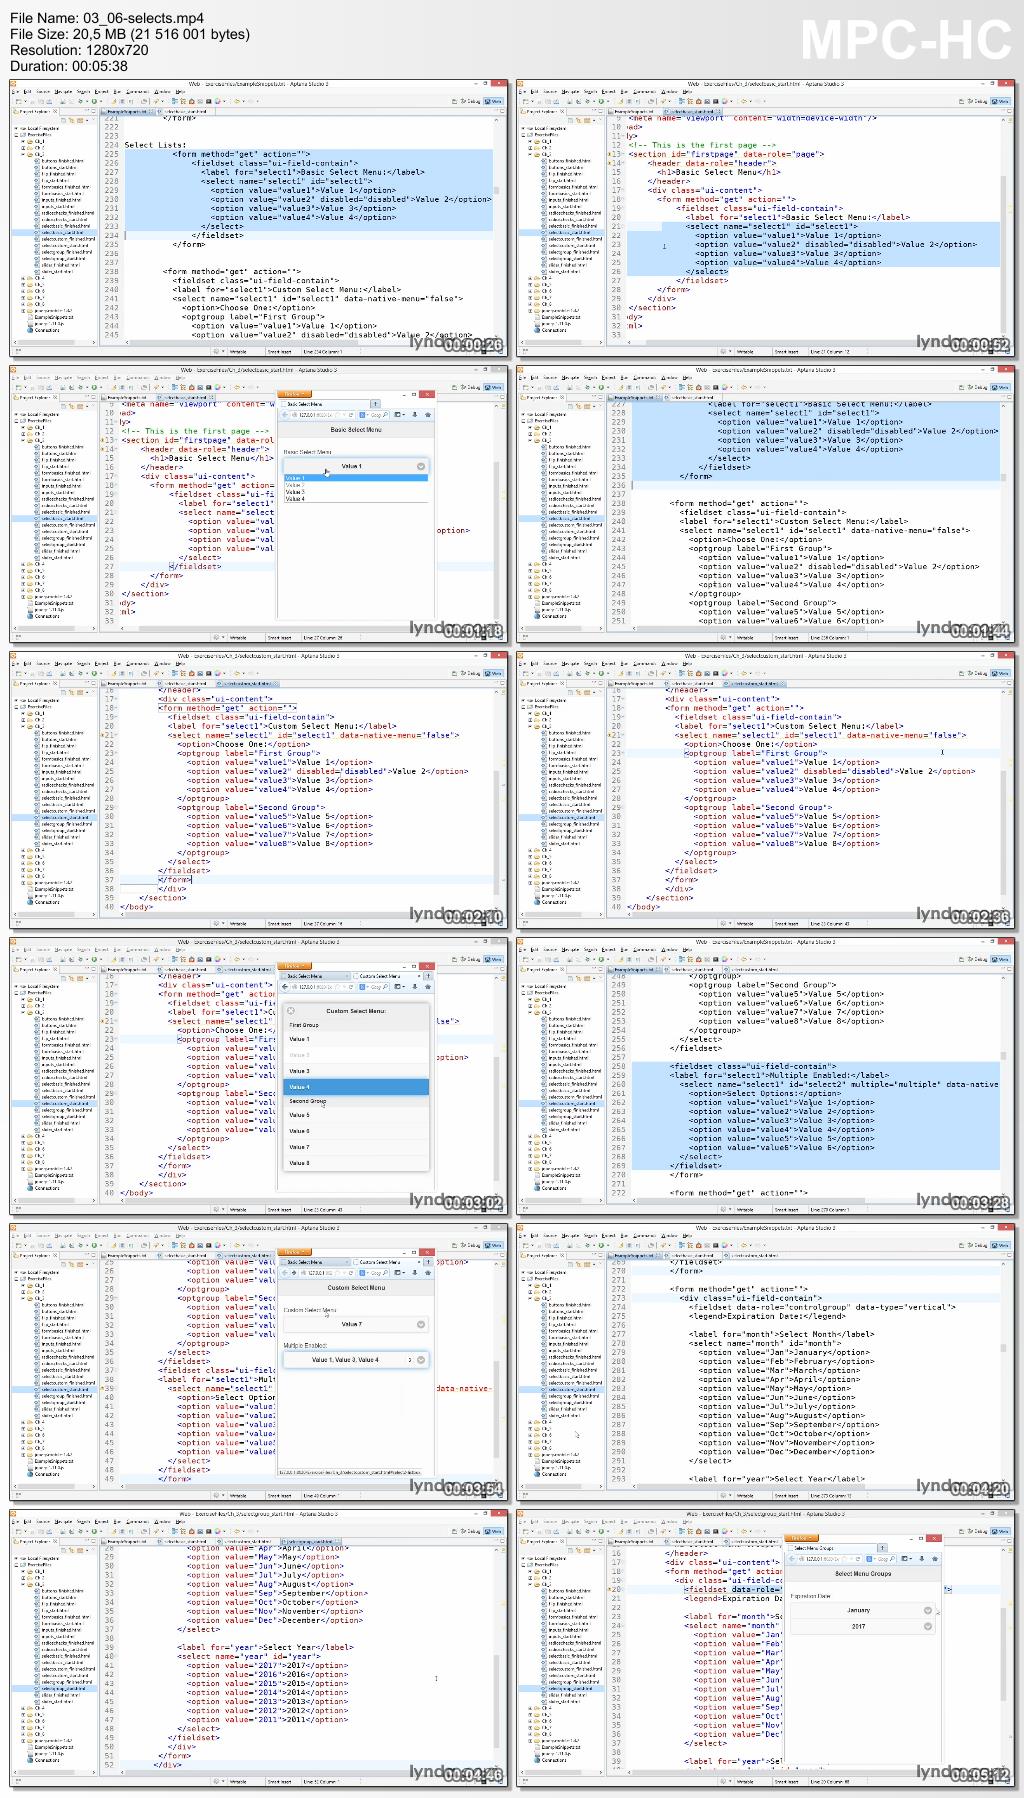Click the Web perspective button in the 00:00:26 frame
The image size is (1024, 1798).
(x=495, y=101)
